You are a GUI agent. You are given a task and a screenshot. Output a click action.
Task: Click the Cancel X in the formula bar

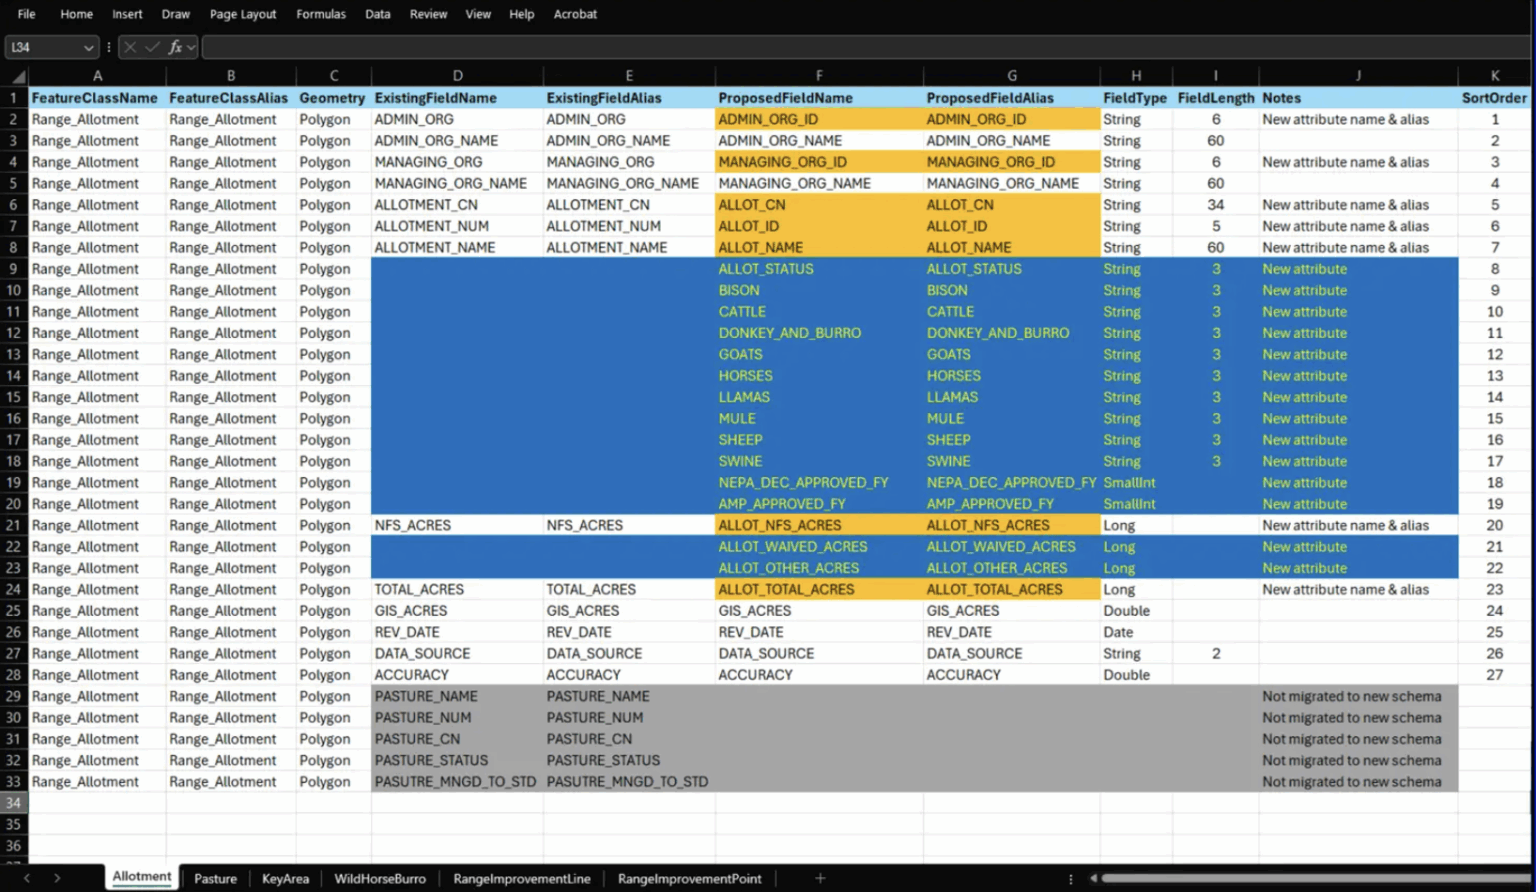132,46
